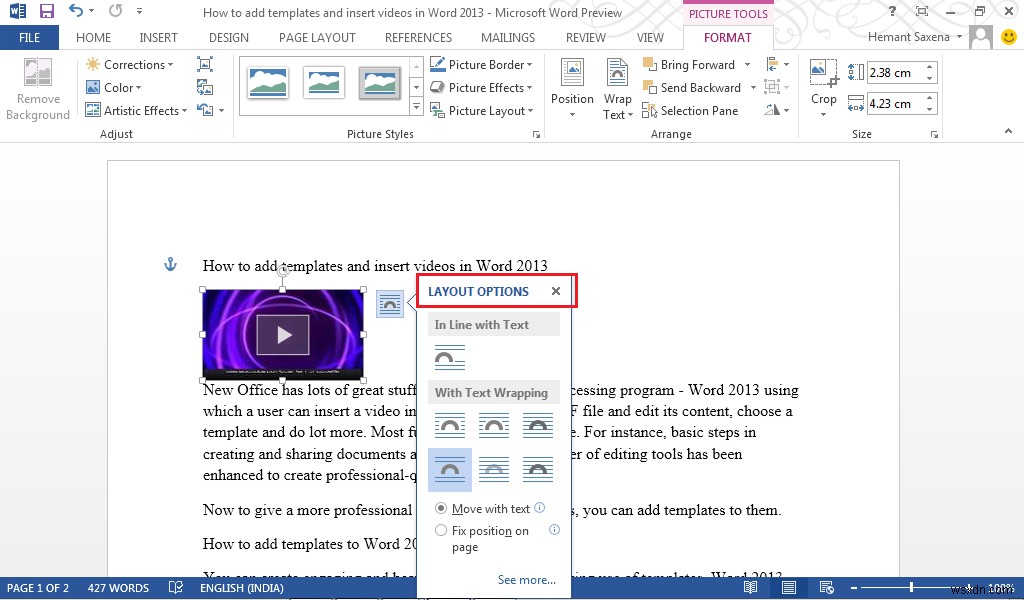Viewport: 1024px width, 600px height.
Task: Open the Corrections dropdown
Action: pos(131,64)
